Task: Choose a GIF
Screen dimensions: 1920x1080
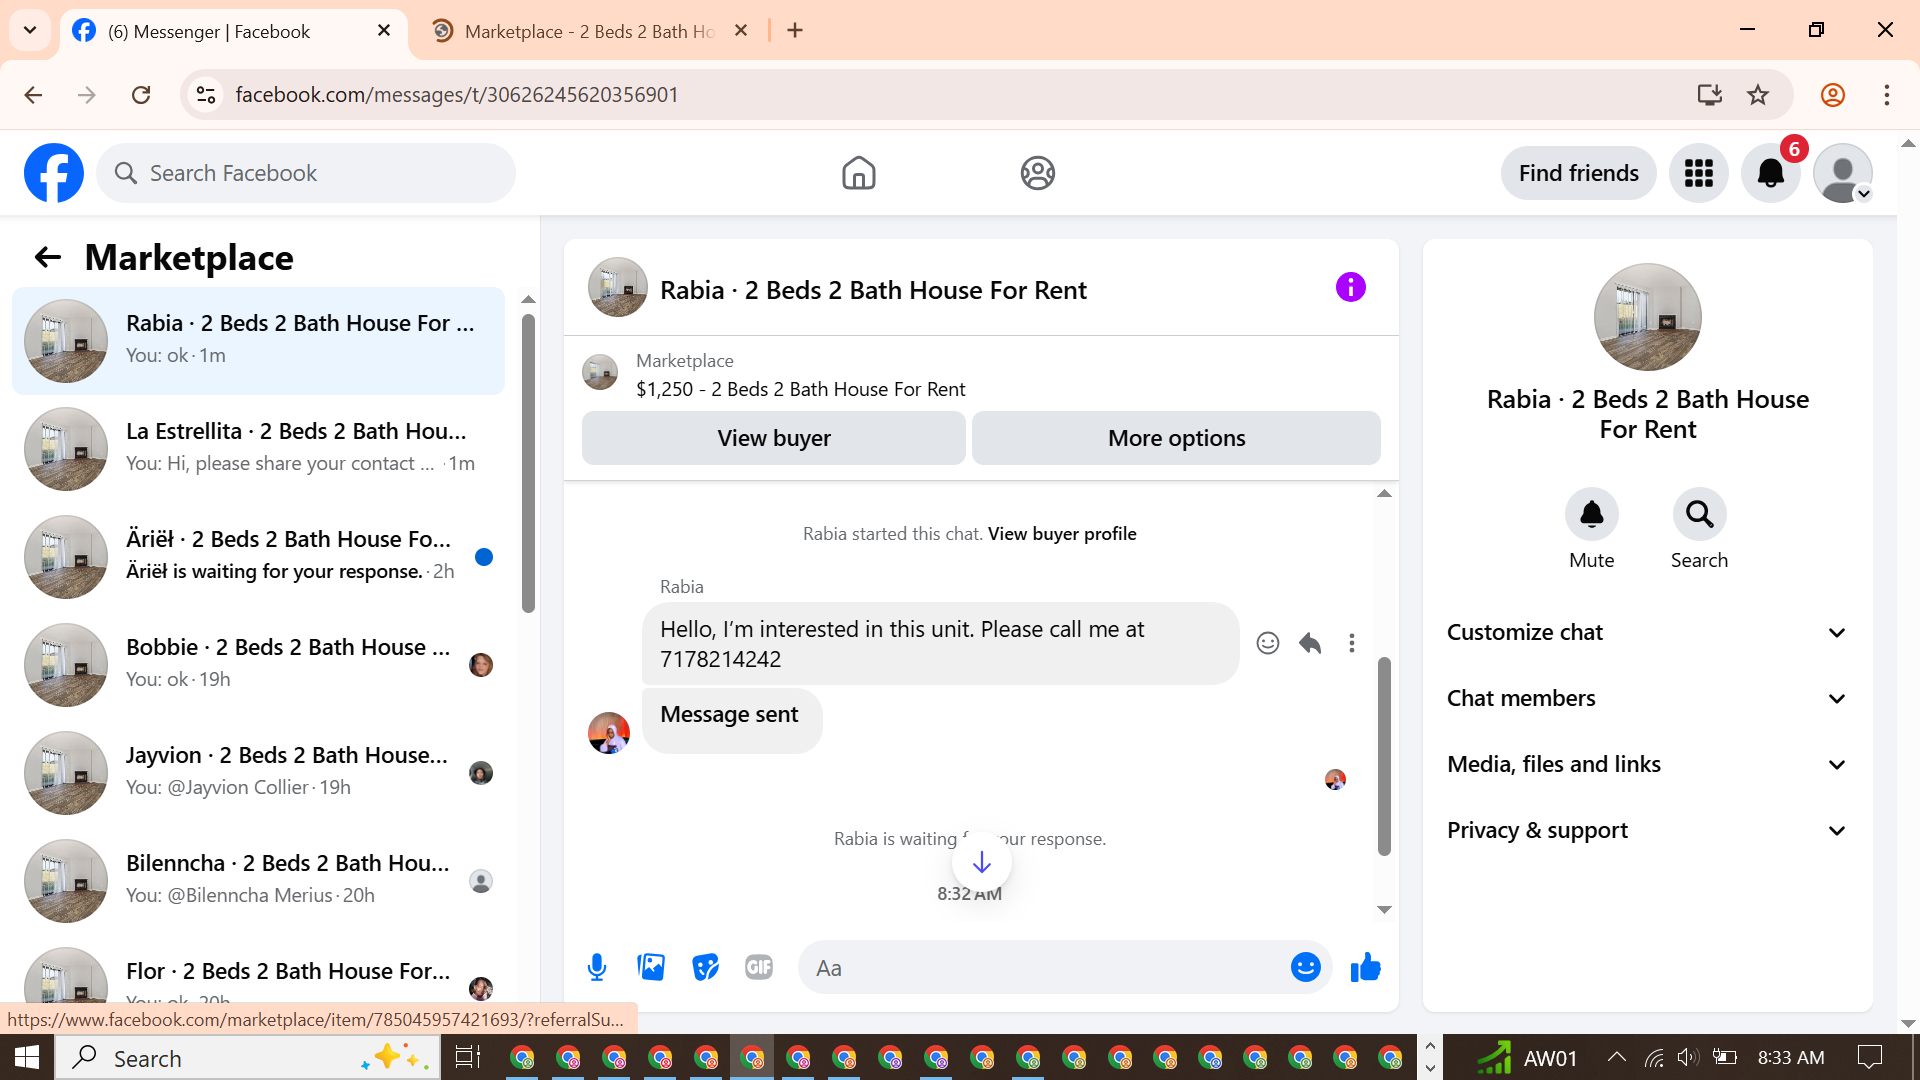Action: (x=759, y=967)
